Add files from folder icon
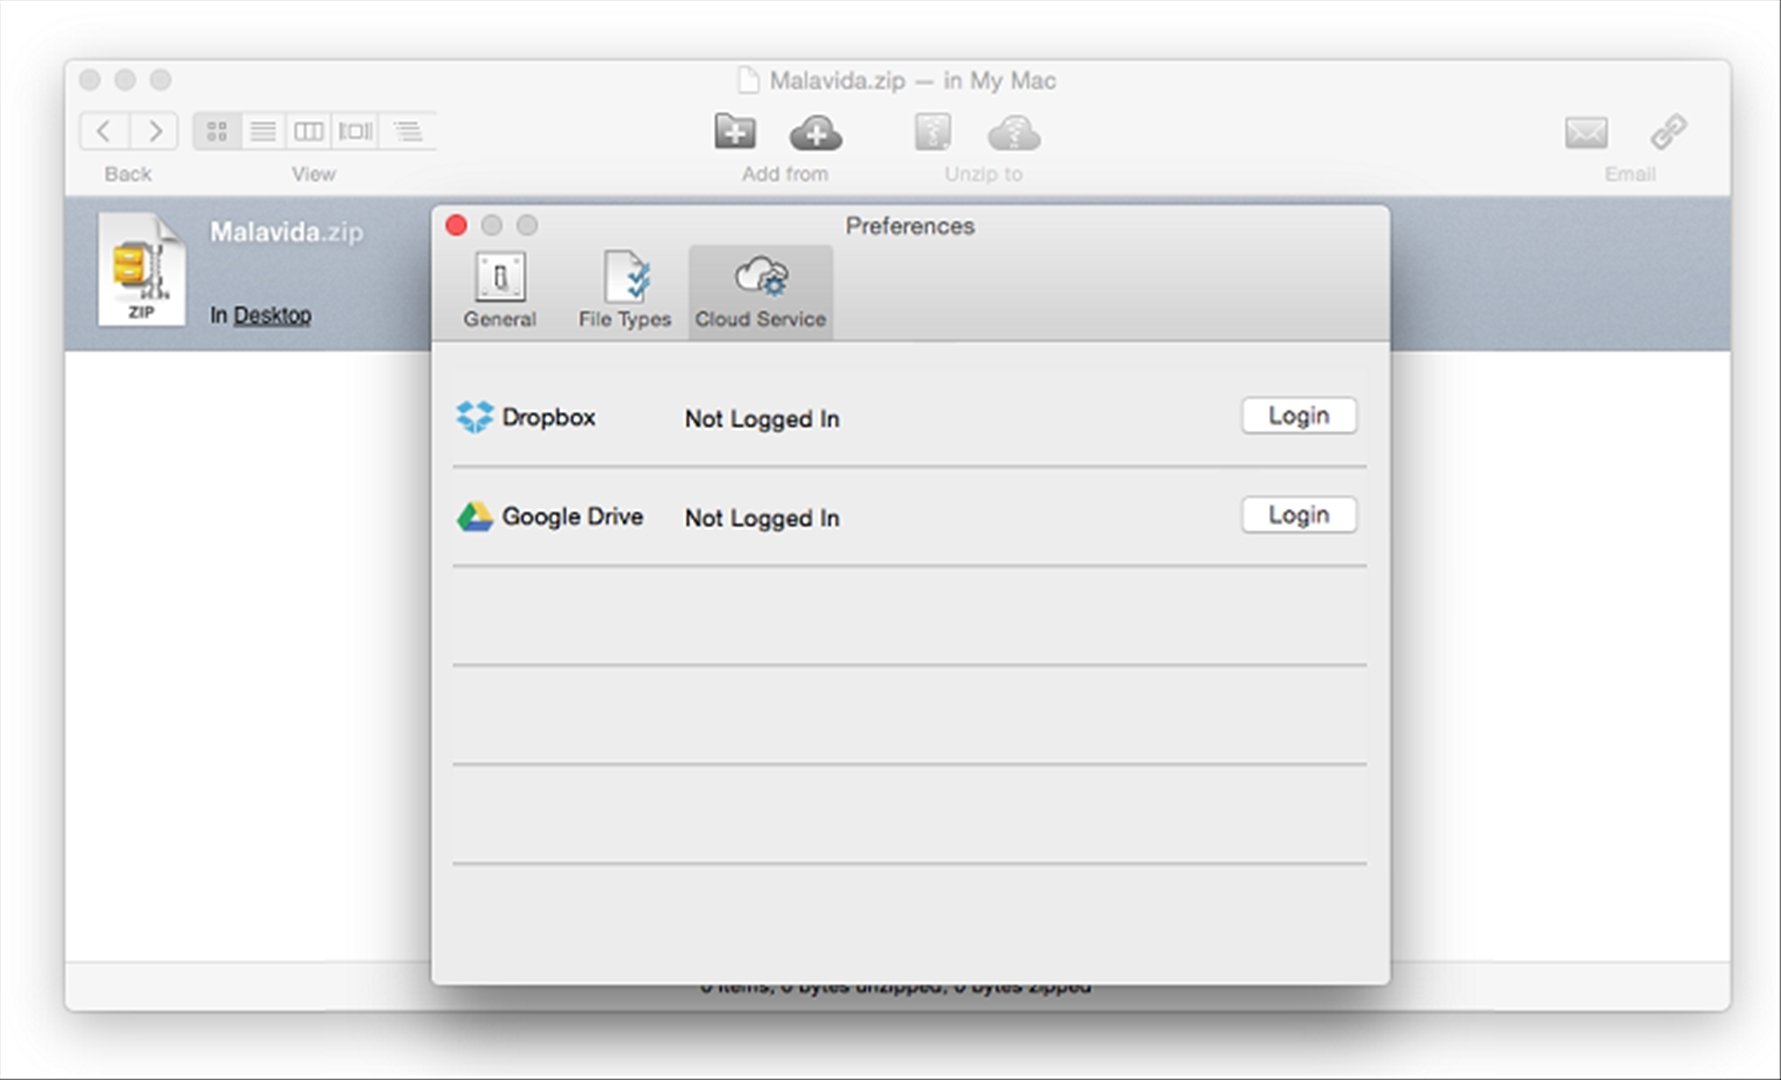This screenshot has height=1080, width=1781. point(735,131)
